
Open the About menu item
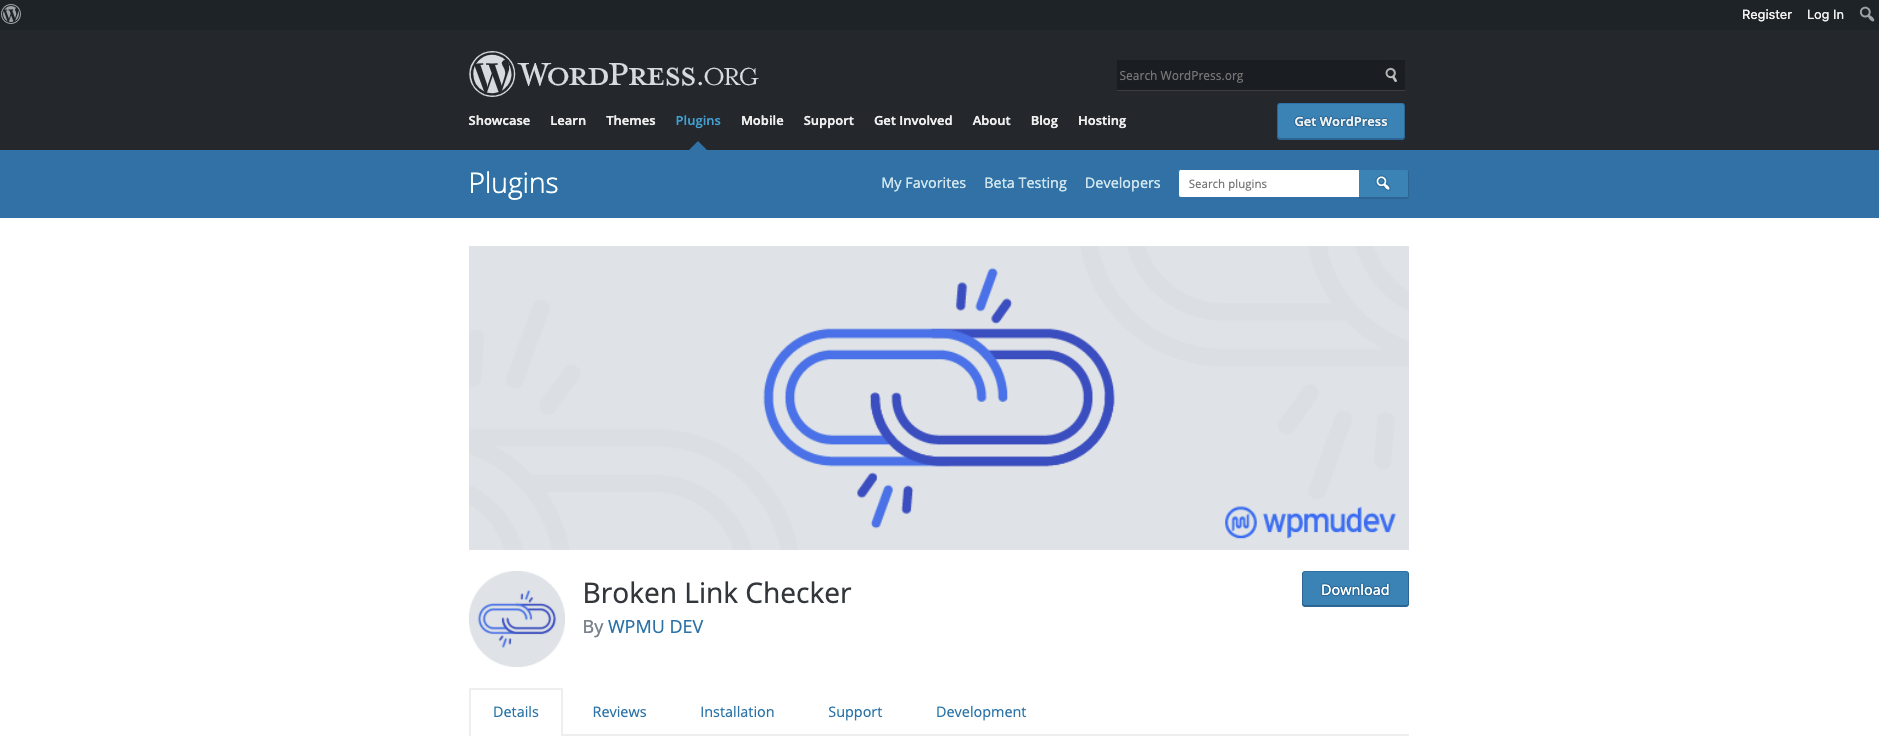click(x=991, y=120)
